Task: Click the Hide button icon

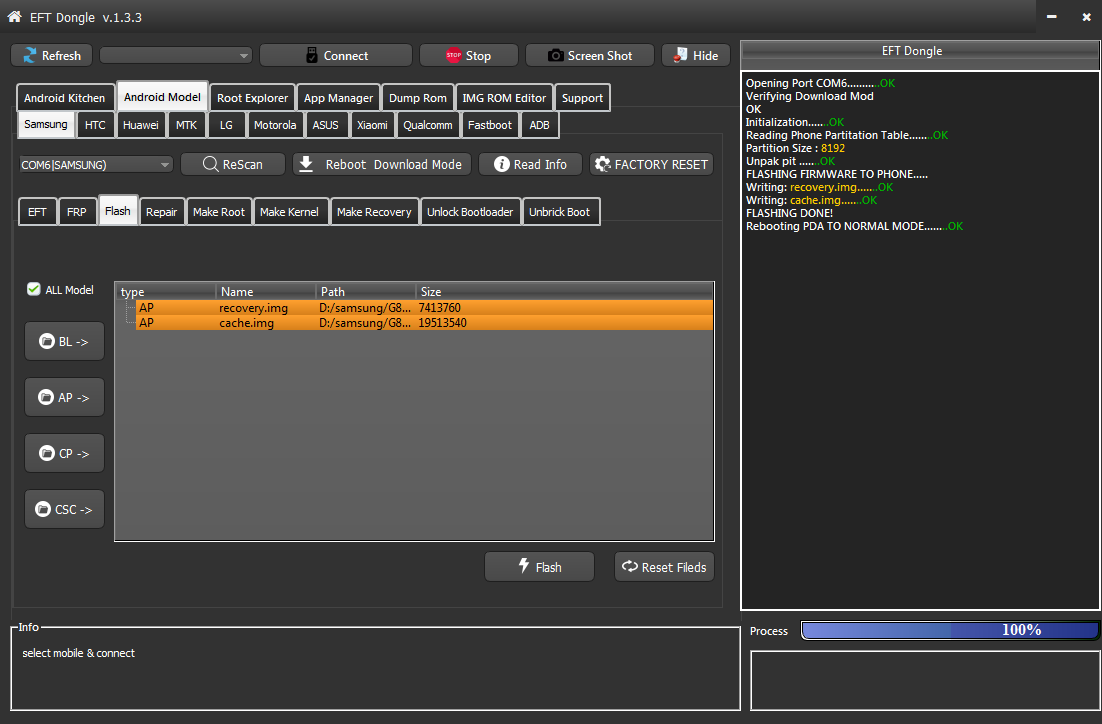Action: (680, 55)
